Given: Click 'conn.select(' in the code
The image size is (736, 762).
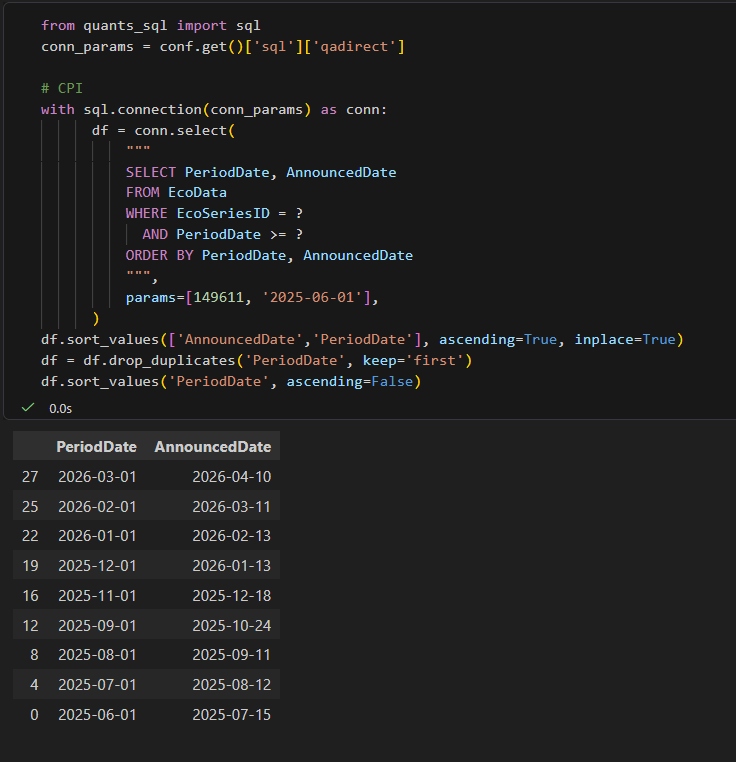Looking at the screenshot, I should click(x=185, y=131).
